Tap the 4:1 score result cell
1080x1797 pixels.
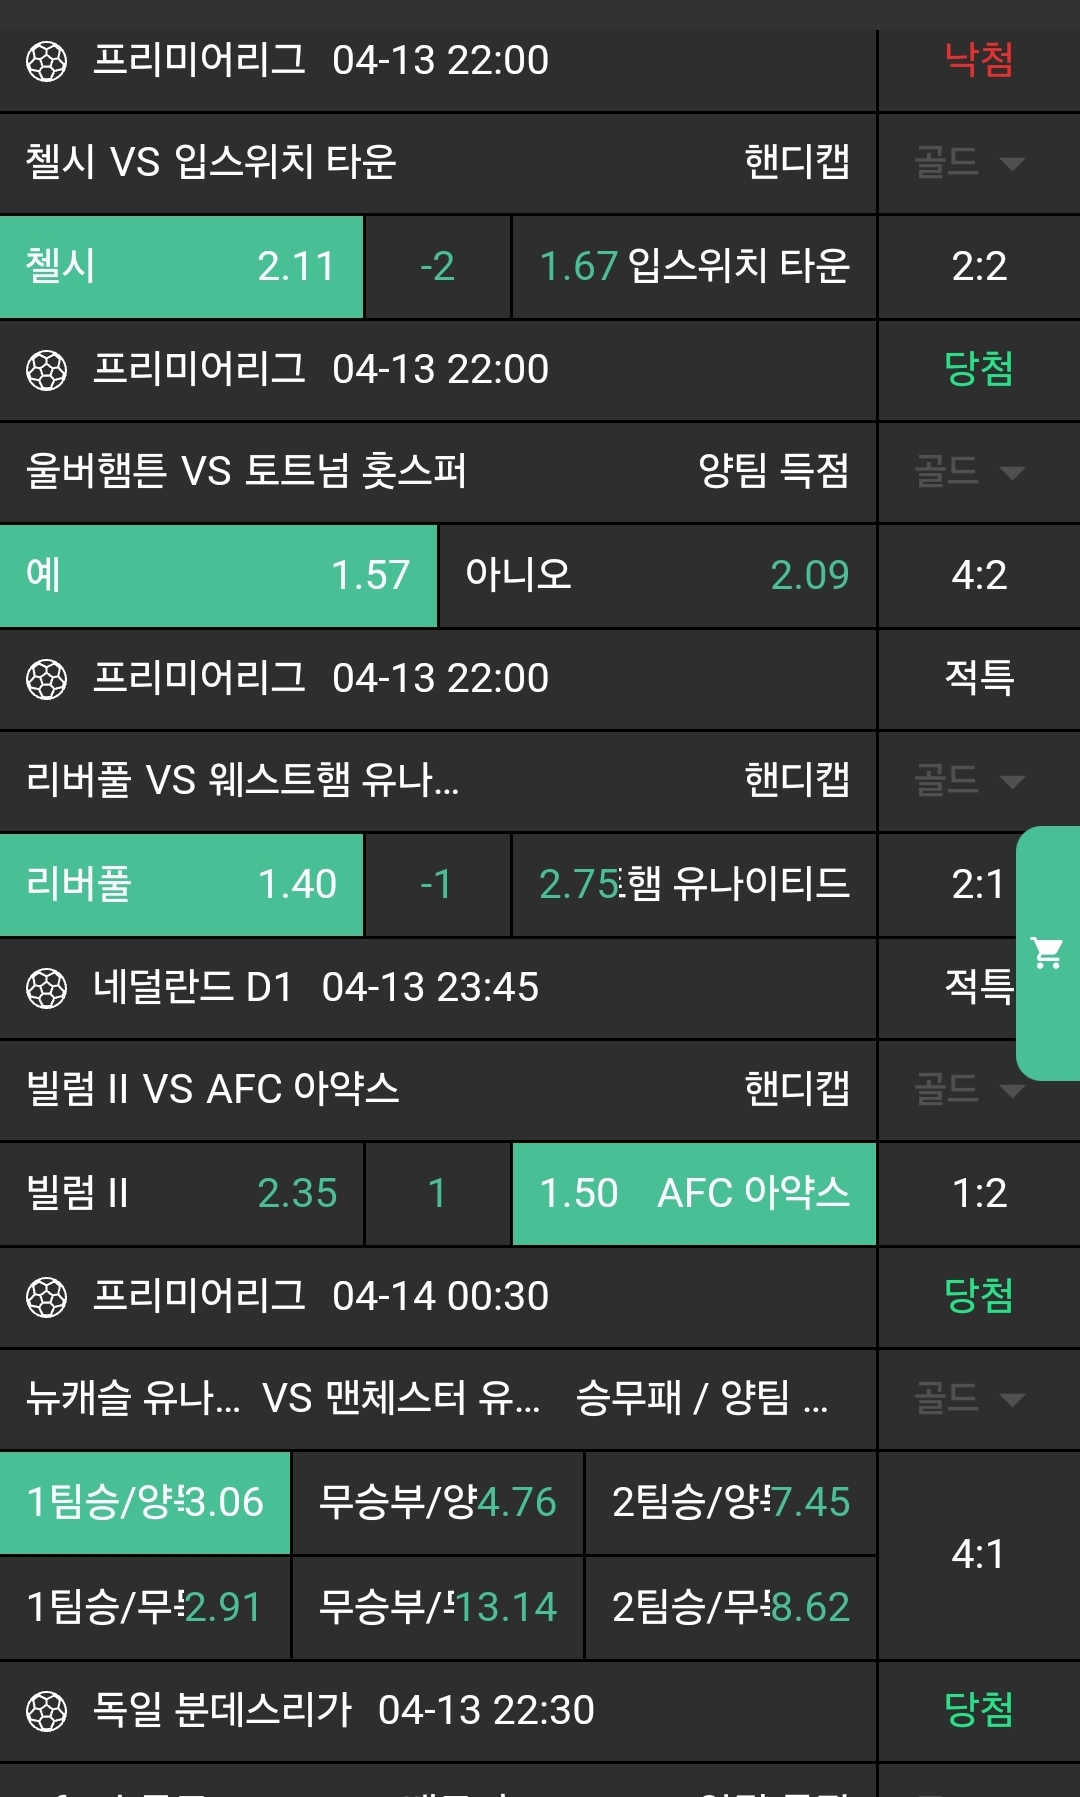click(x=978, y=1555)
